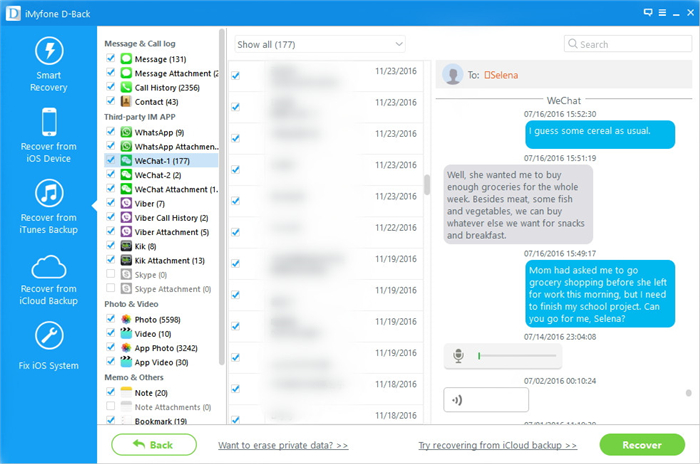Image resolution: width=700 pixels, height=464 pixels.
Task: Select Viber Attachment (5) in the list
Action: pyautogui.click(x=172, y=232)
